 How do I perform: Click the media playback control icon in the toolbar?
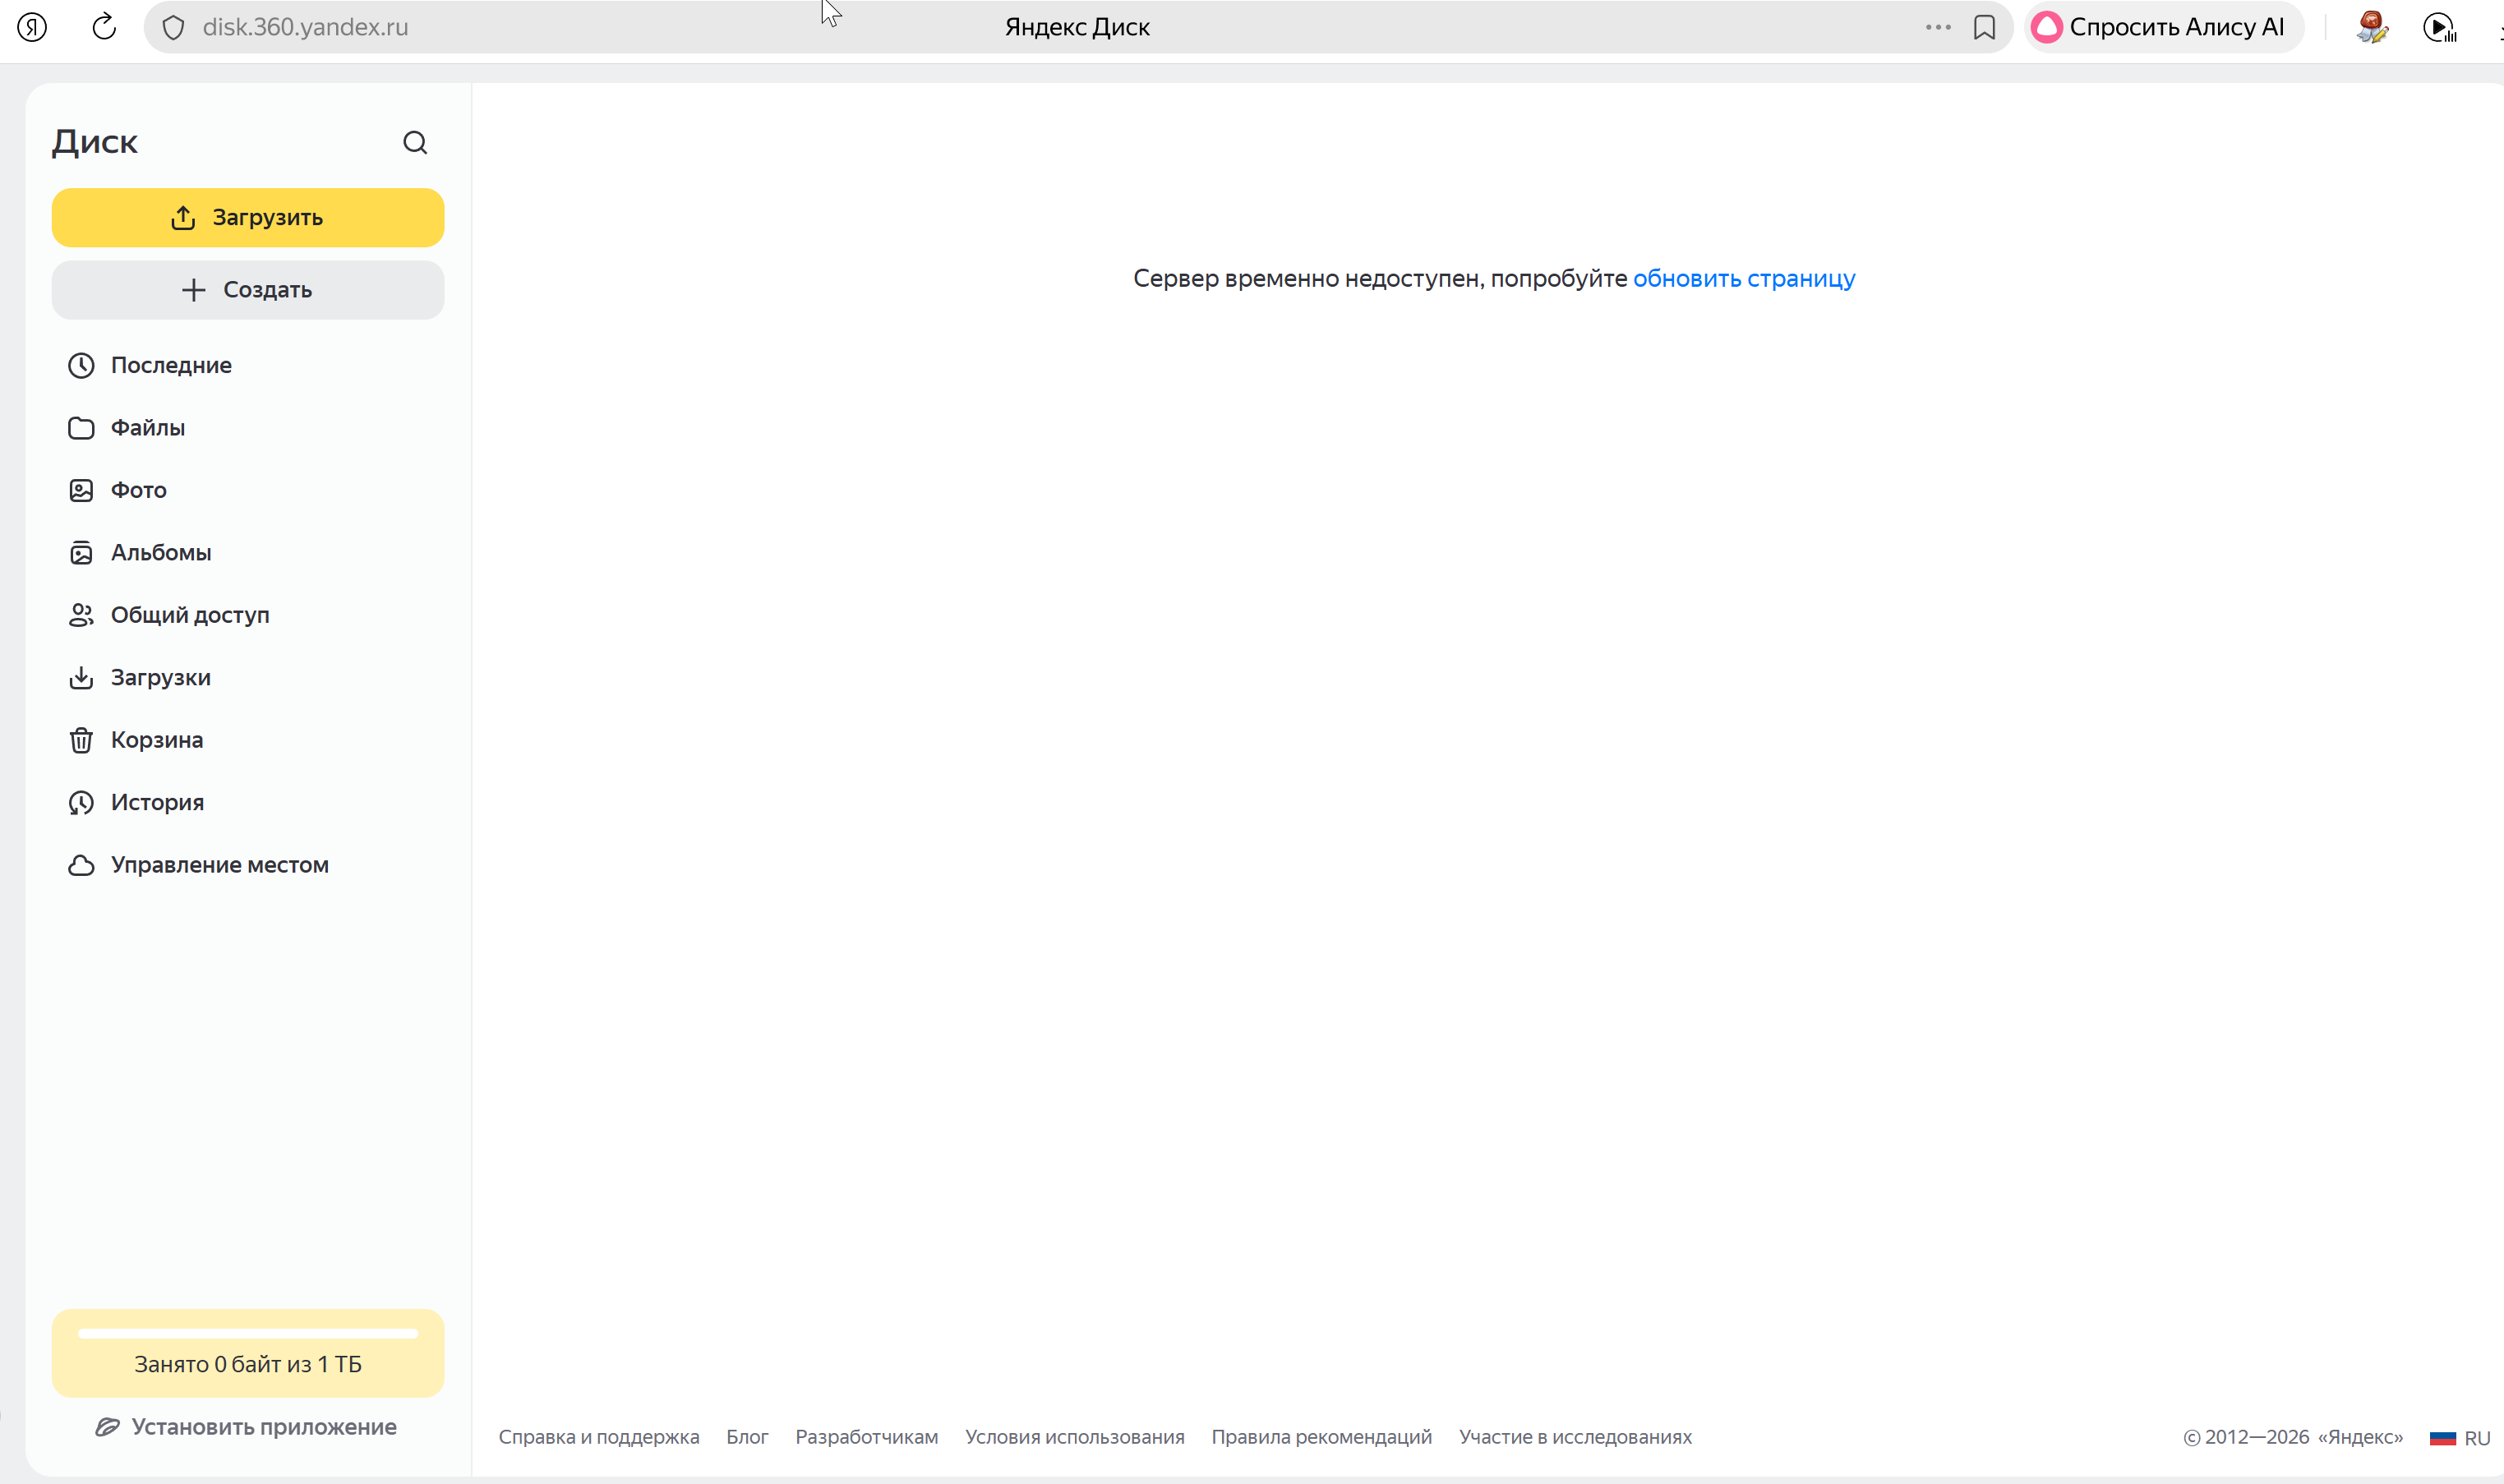(2439, 27)
